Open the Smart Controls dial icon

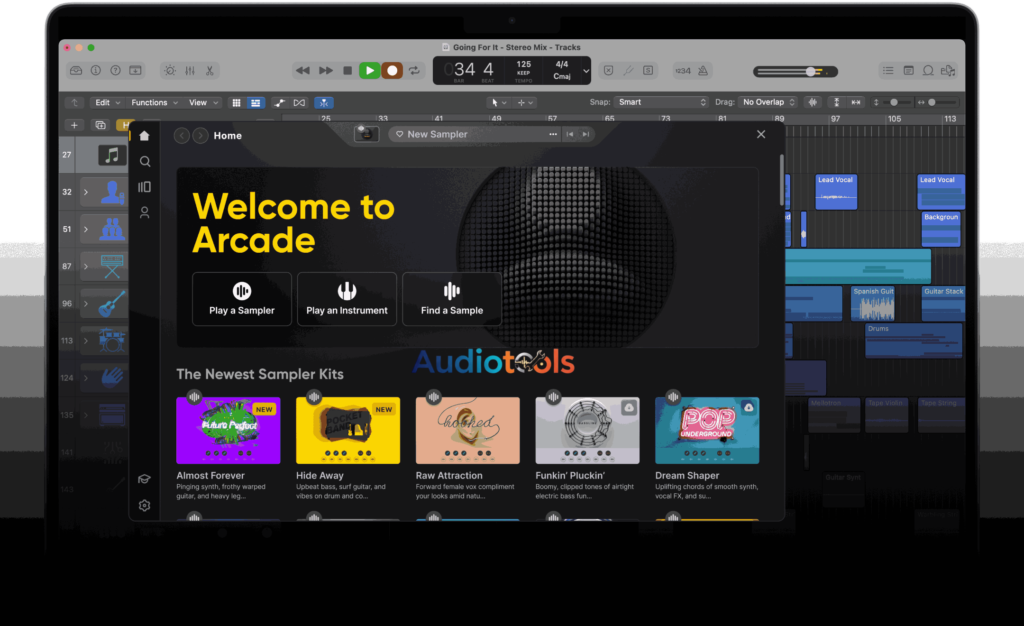[168, 71]
